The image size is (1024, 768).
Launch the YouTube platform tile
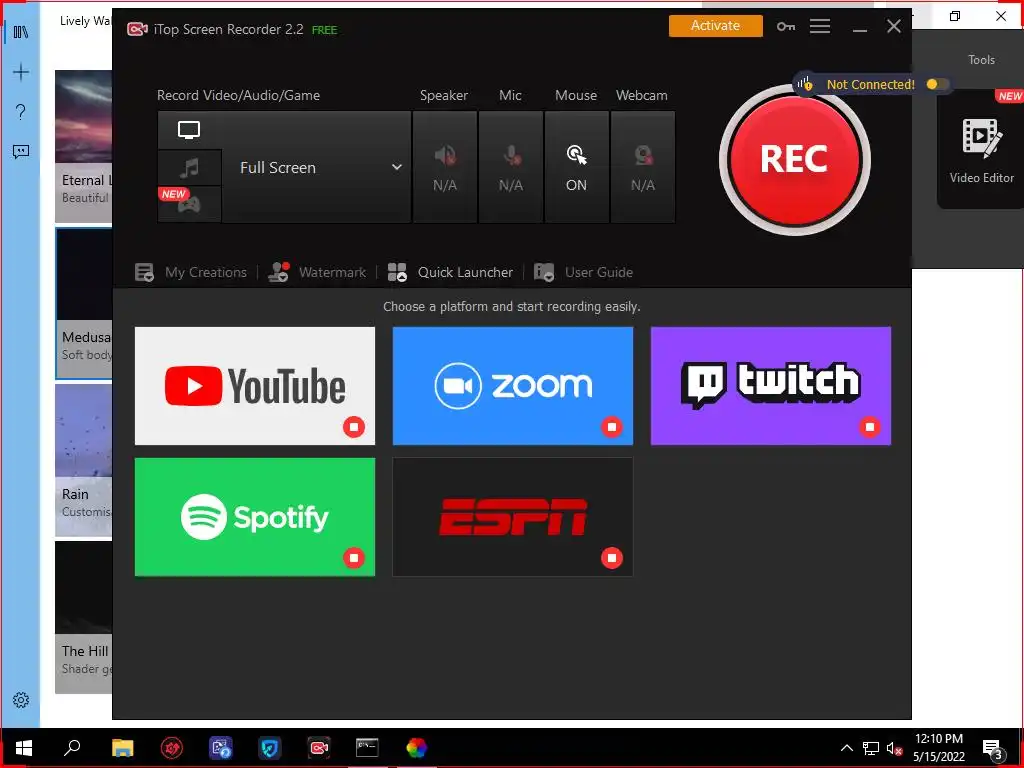(x=255, y=386)
